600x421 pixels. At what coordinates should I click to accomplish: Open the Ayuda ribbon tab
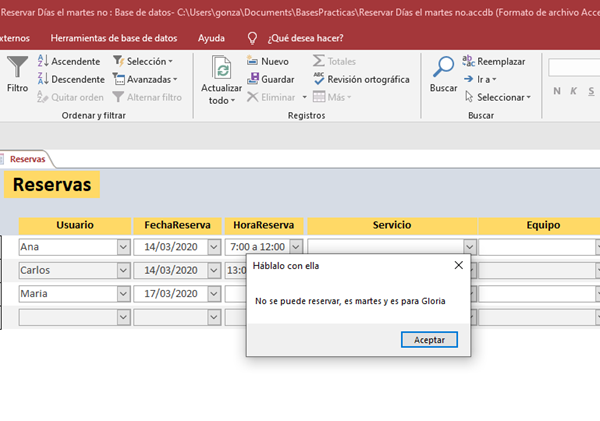point(211,38)
